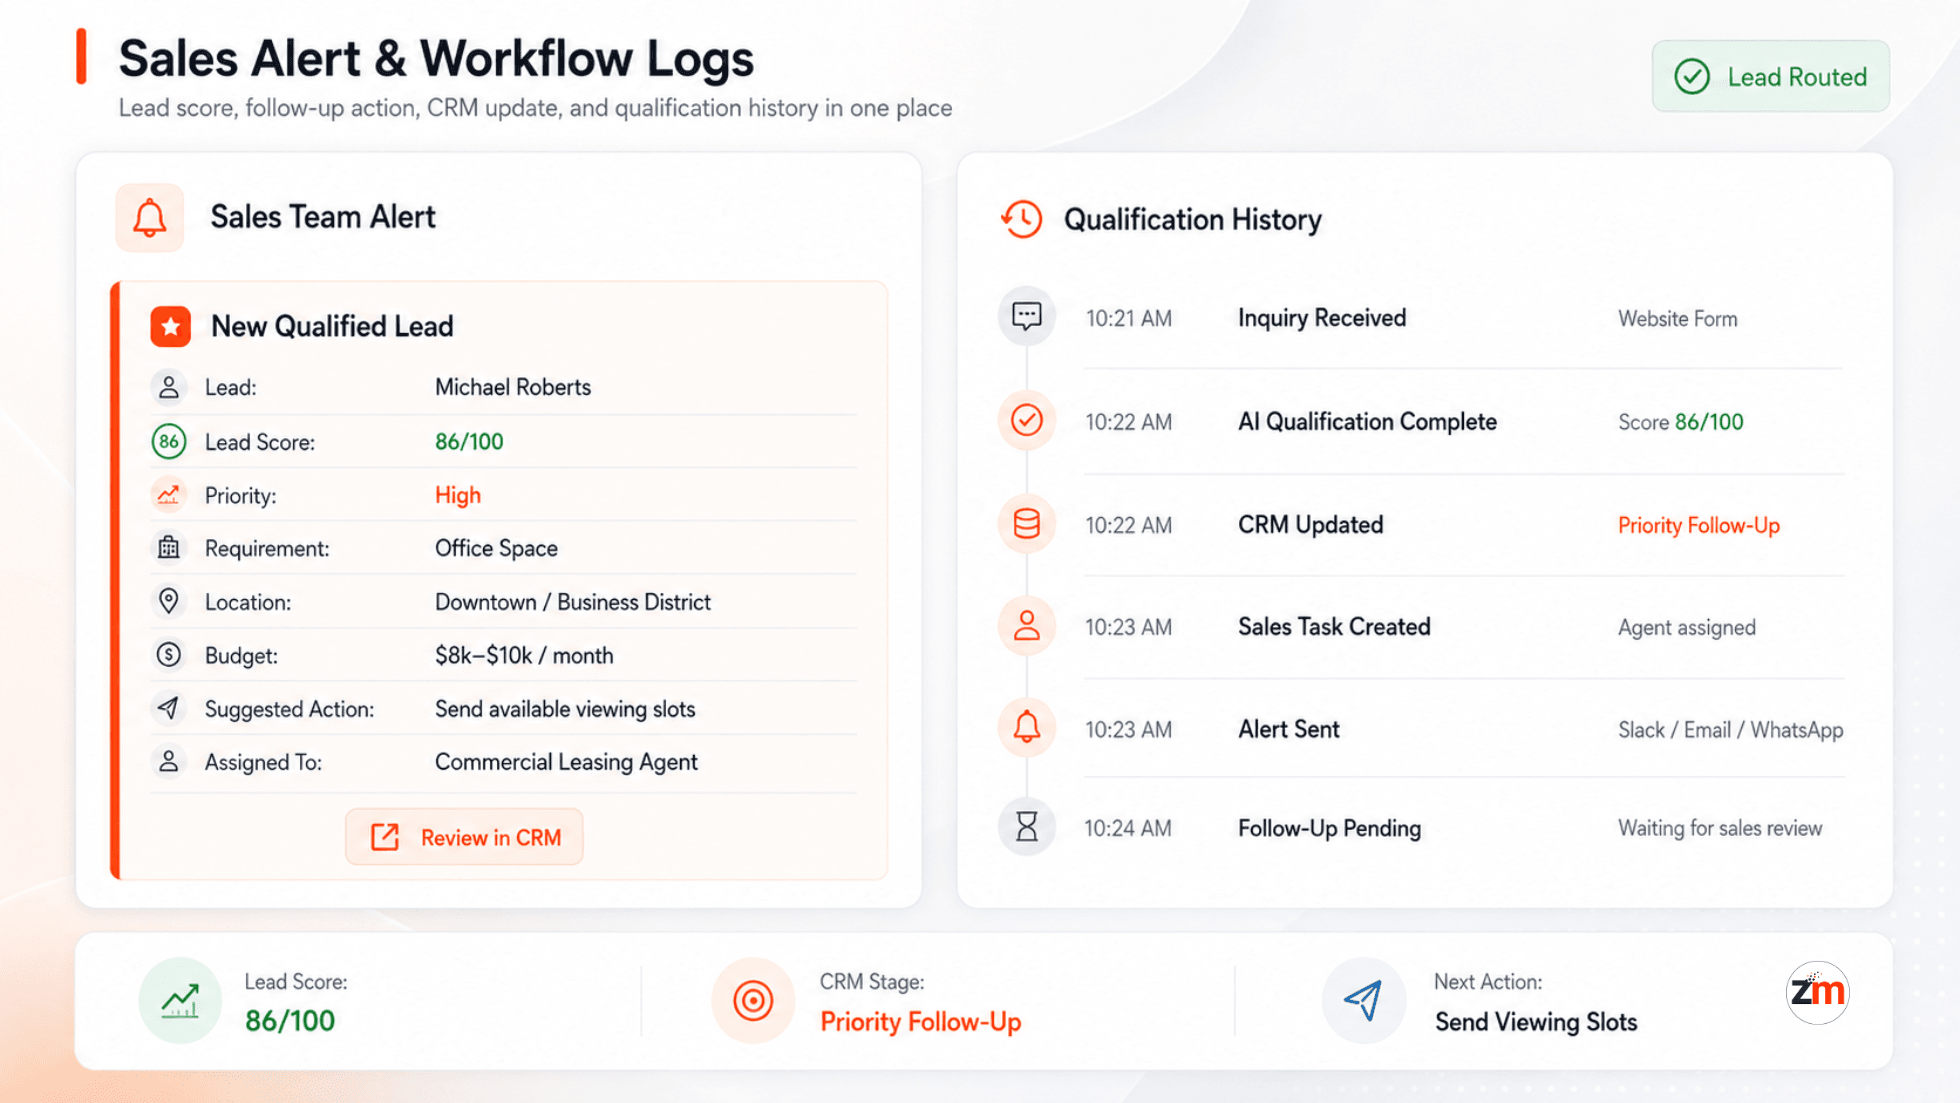1960x1103 pixels.
Task: Click the hourglass icon for Follow-Up Pending
Action: click(x=1027, y=827)
